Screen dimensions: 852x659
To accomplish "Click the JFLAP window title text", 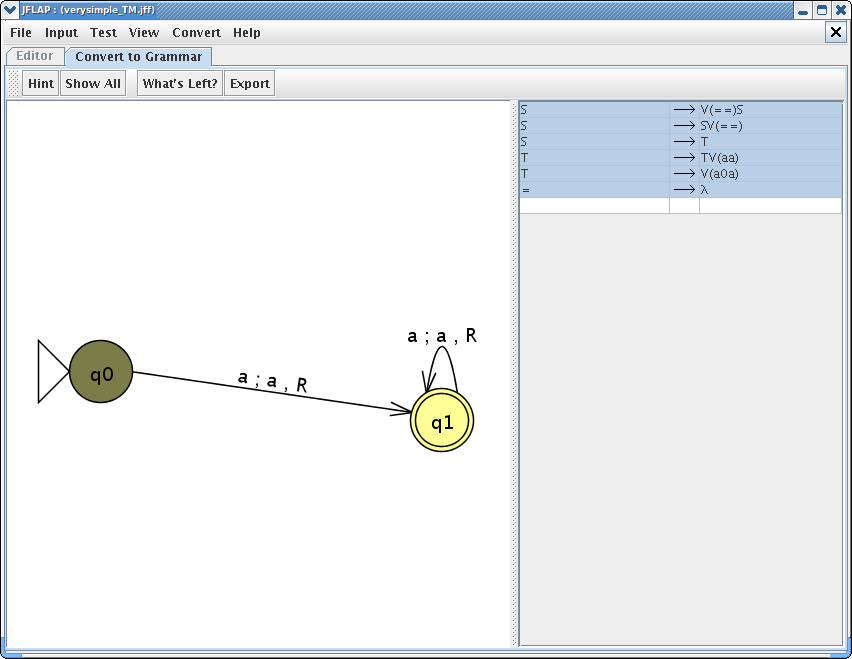I will tap(88, 10).
